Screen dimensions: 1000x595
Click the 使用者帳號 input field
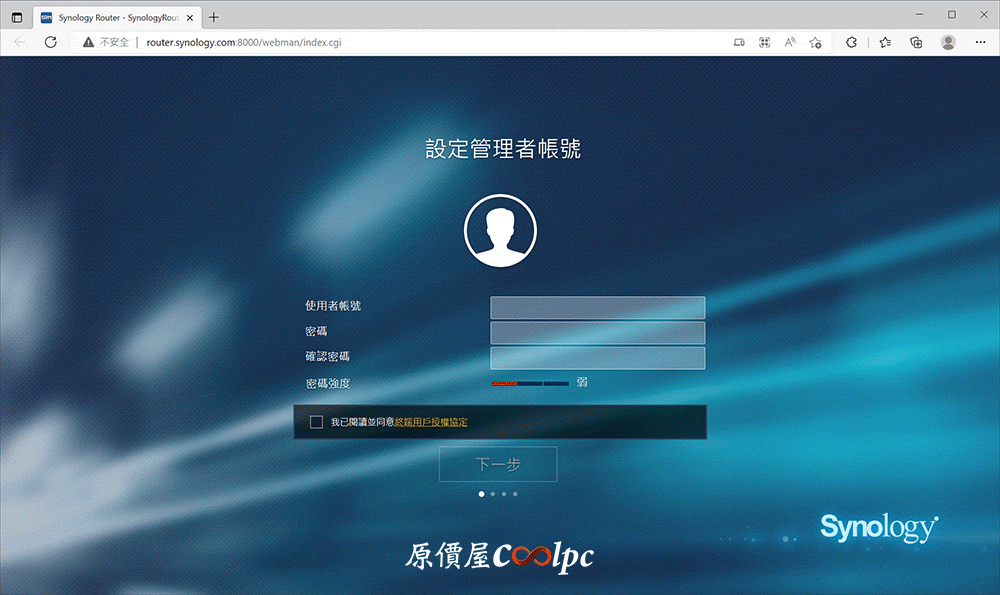(x=598, y=307)
